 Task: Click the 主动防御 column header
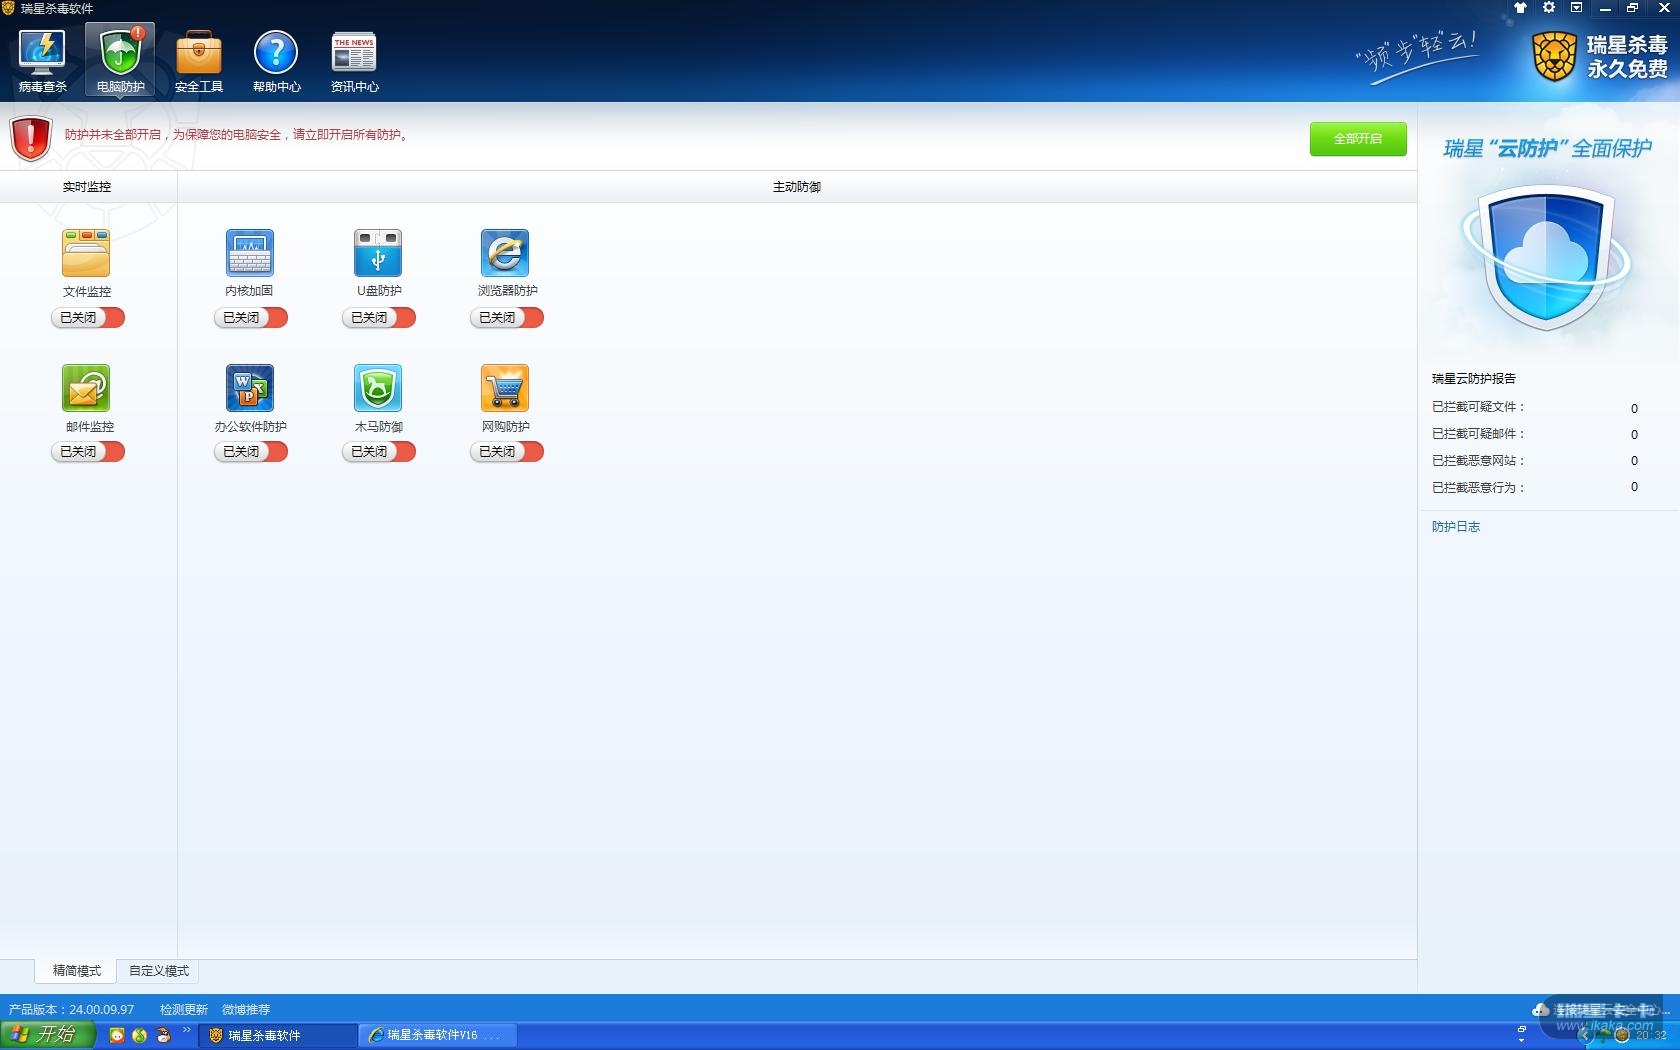(x=797, y=187)
